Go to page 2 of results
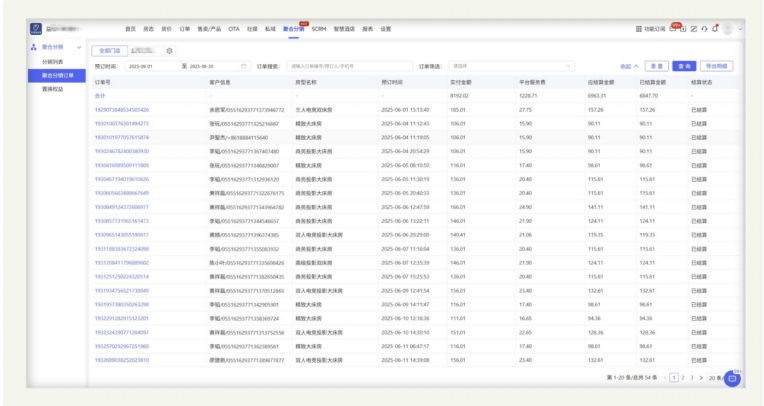 [x=683, y=378]
